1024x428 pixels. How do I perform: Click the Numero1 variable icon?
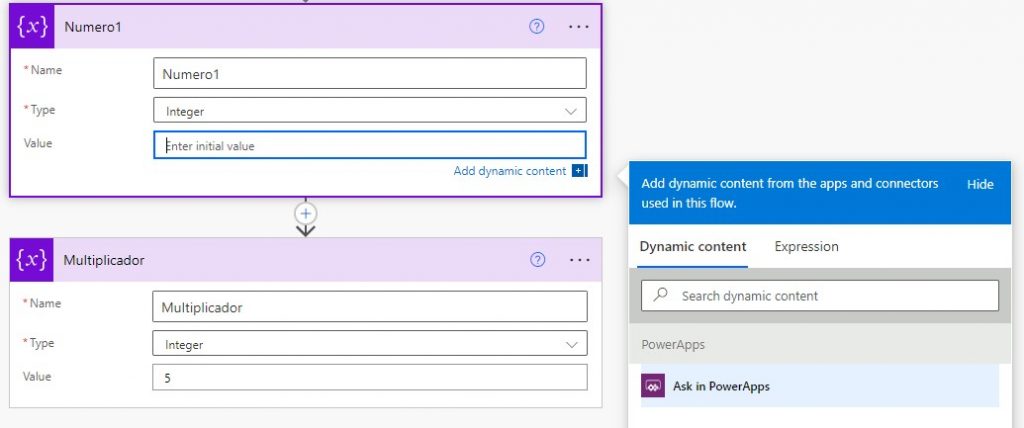point(32,27)
